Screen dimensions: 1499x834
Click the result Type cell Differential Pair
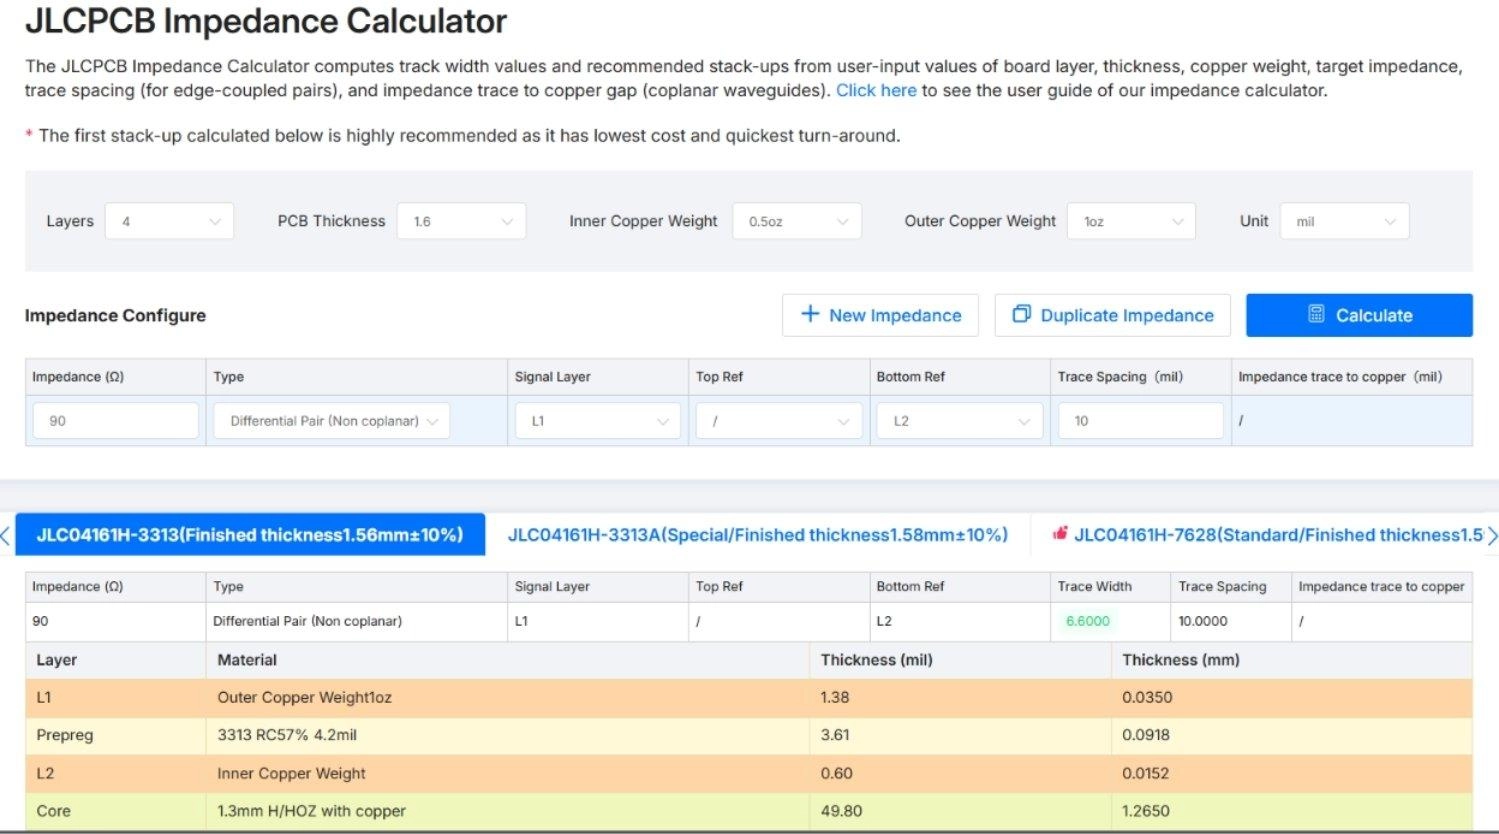pos(307,621)
